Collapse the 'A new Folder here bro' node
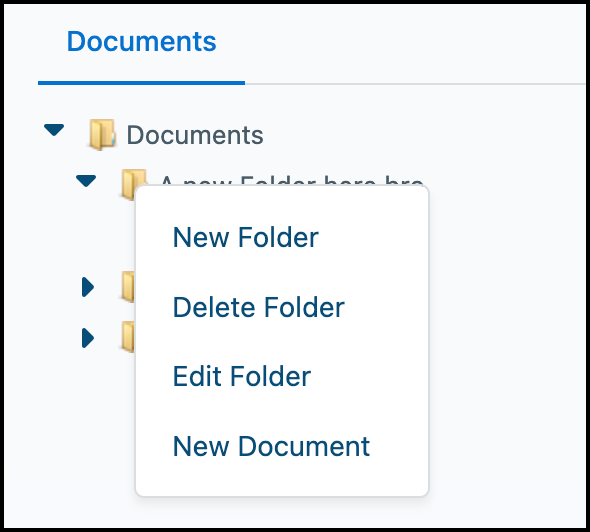The image size is (590, 532). [x=86, y=181]
